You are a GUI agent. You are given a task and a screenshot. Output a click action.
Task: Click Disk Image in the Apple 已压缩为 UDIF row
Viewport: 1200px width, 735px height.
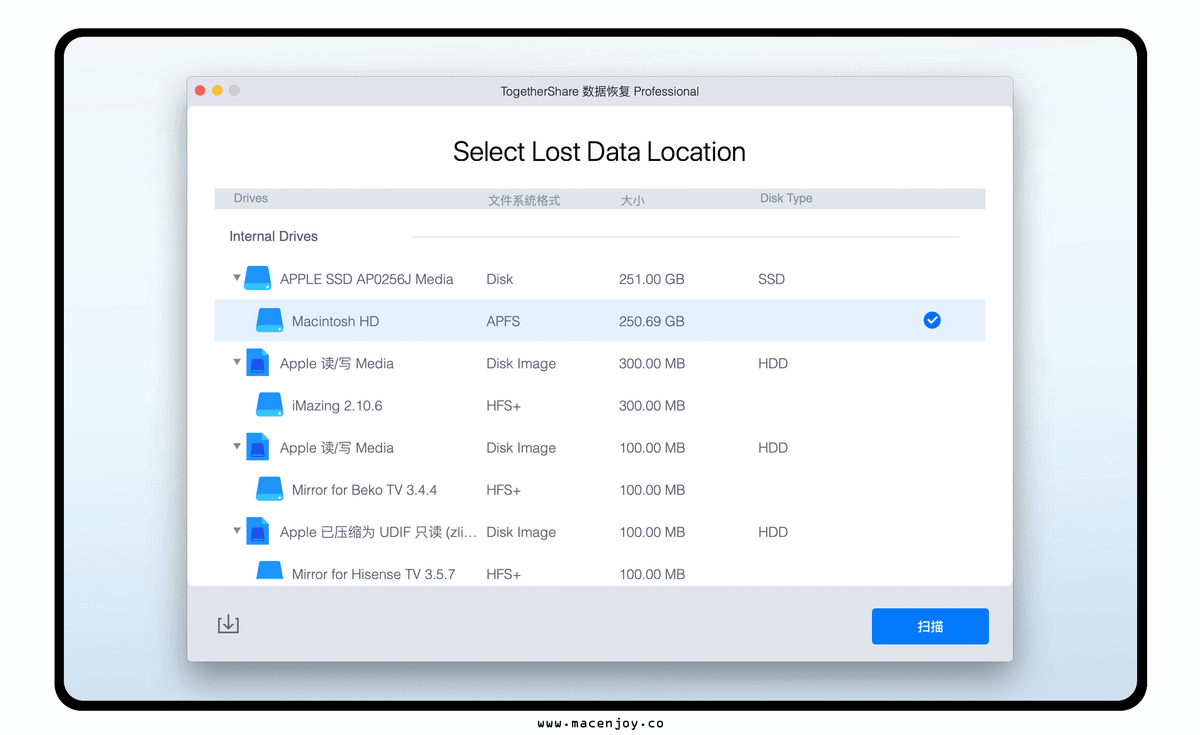(x=521, y=531)
